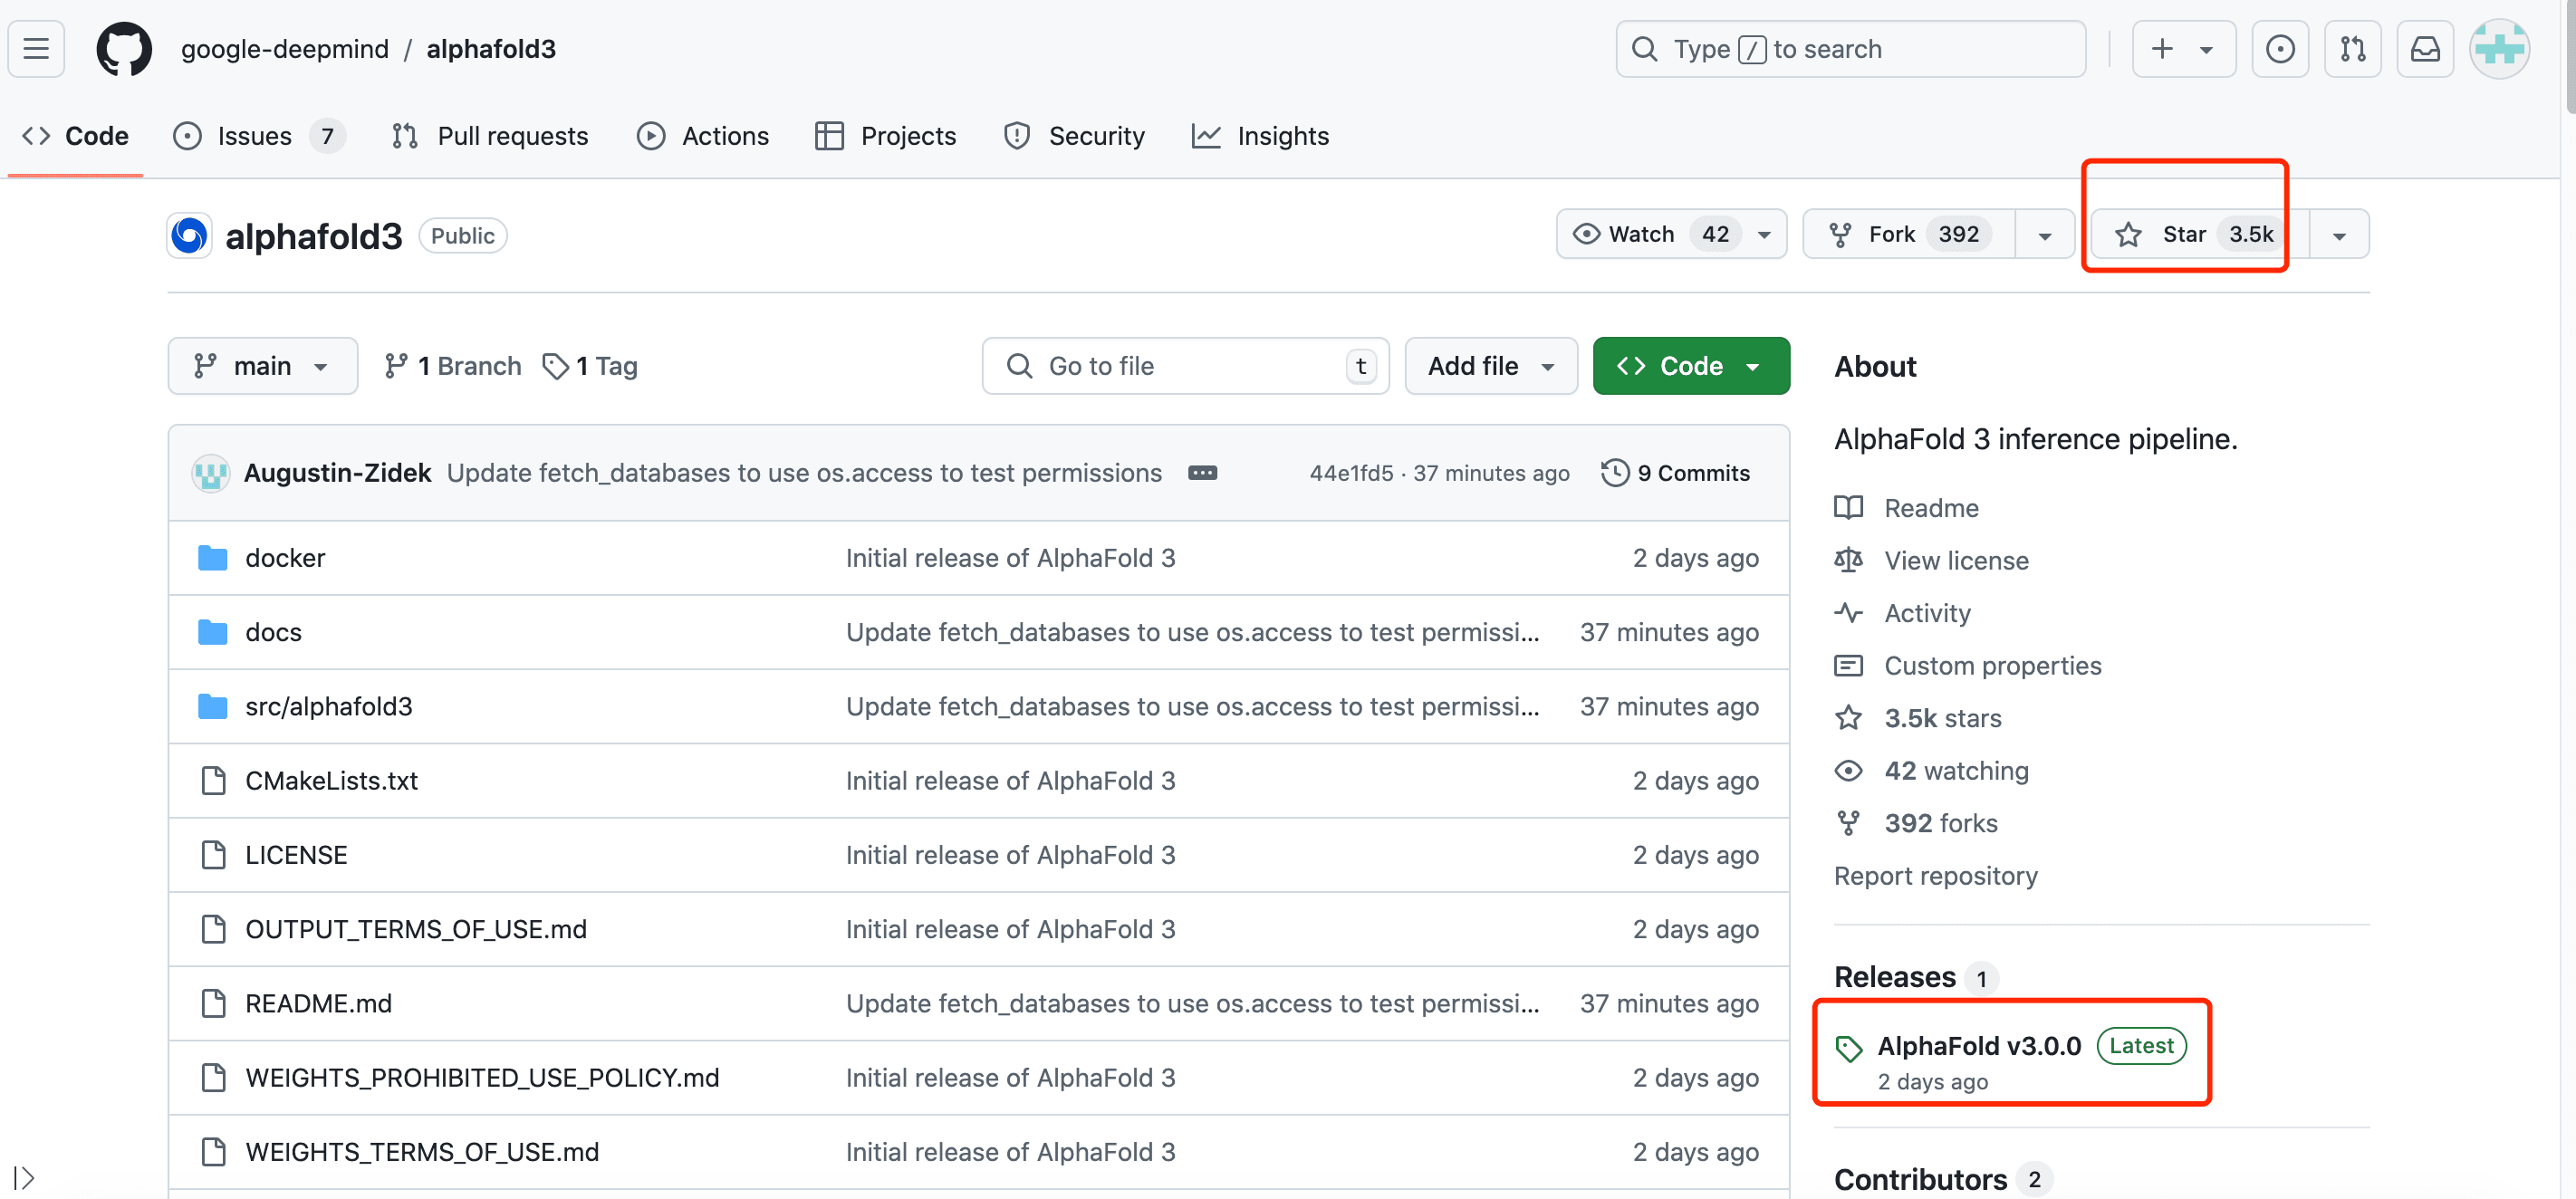Open the create new dropdown caret
The height and width of the screenshot is (1199, 2576).
click(2206, 49)
